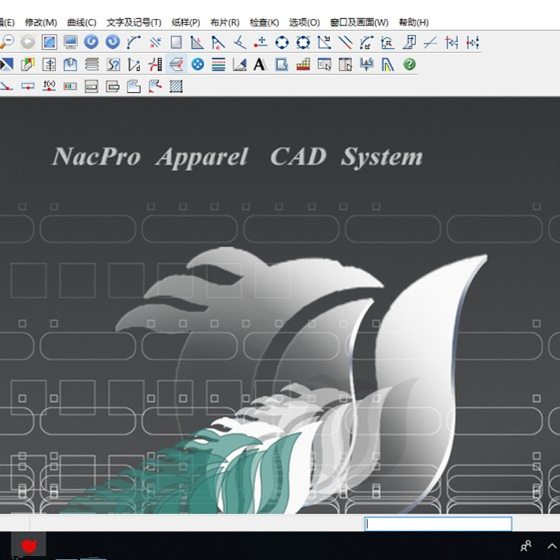Select the blank rectangle tool

tap(176, 42)
